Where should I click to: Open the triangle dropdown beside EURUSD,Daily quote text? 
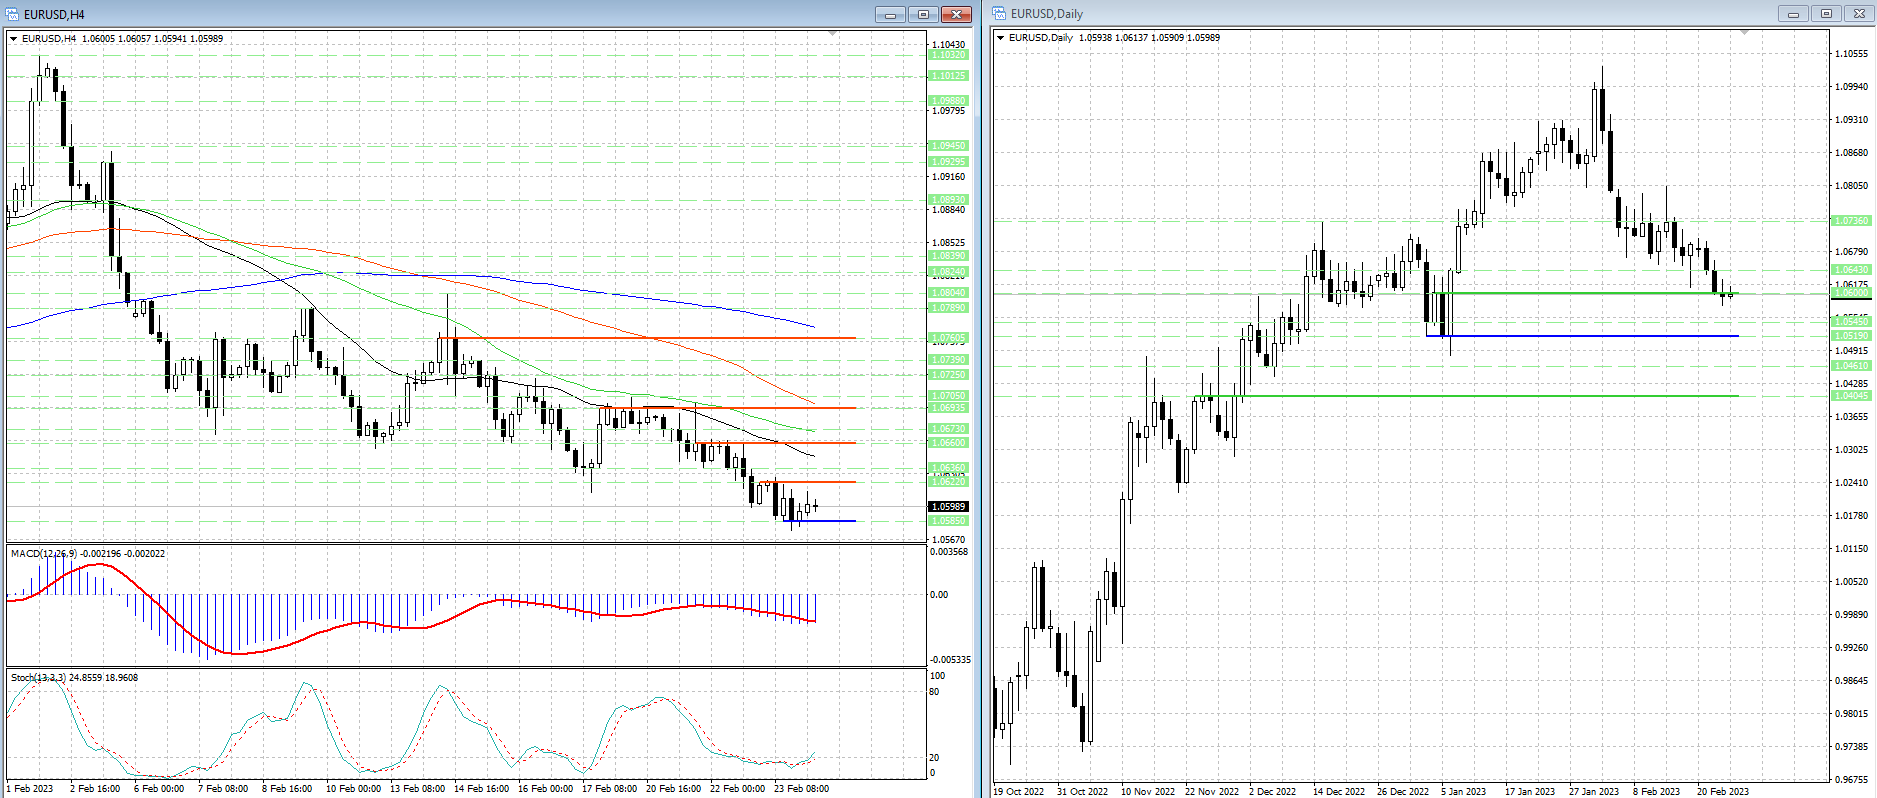(x=1000, y=38)
